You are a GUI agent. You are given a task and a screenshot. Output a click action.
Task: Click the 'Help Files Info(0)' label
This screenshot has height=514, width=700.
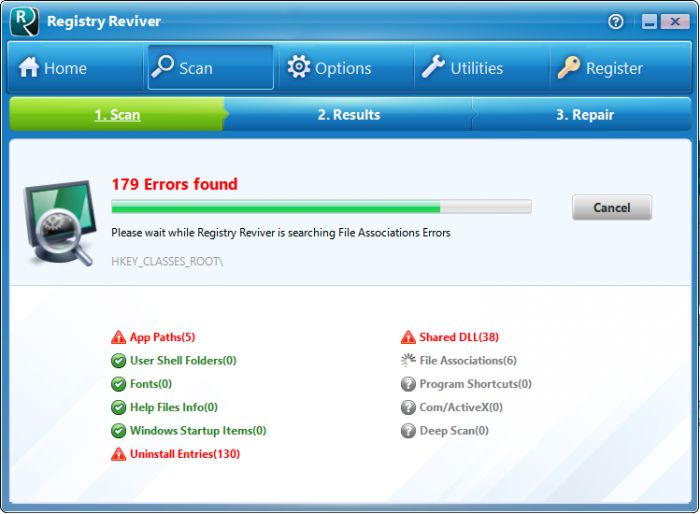[174, 407]
